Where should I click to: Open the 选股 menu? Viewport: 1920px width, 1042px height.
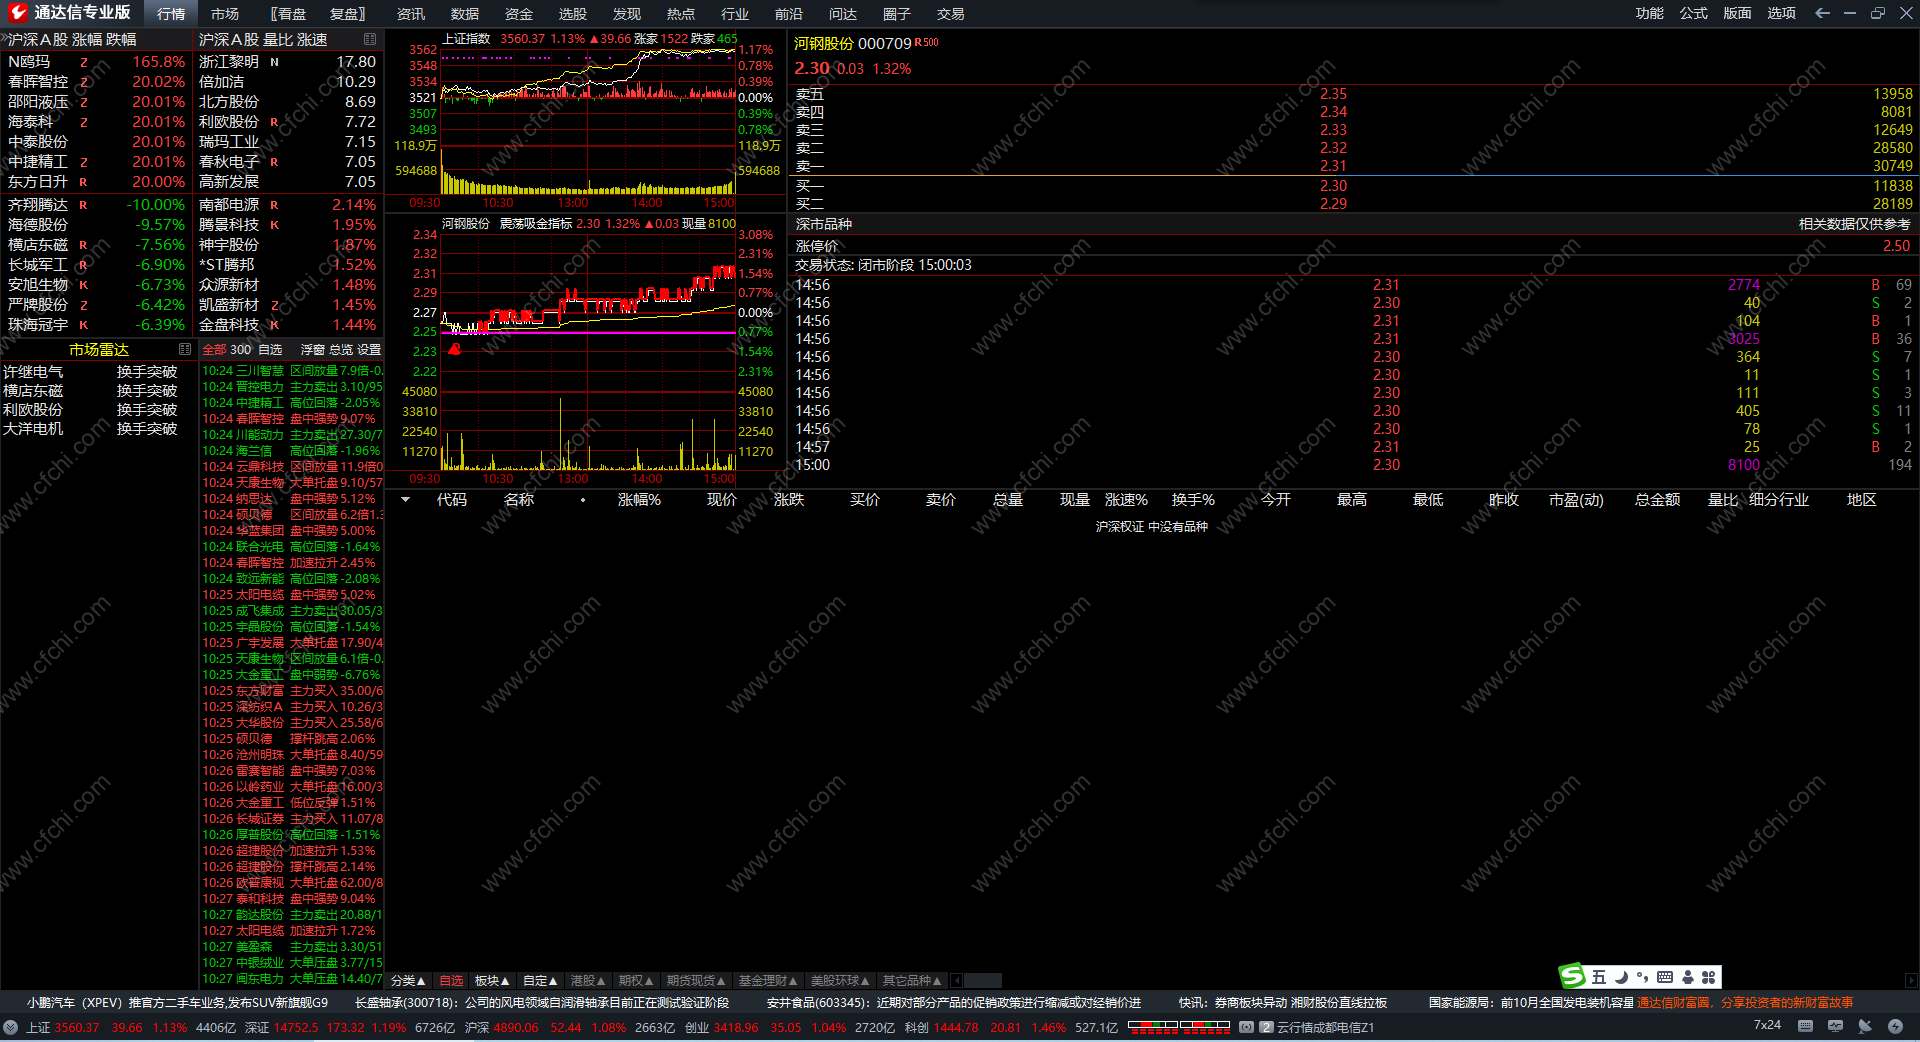(573, 14)
